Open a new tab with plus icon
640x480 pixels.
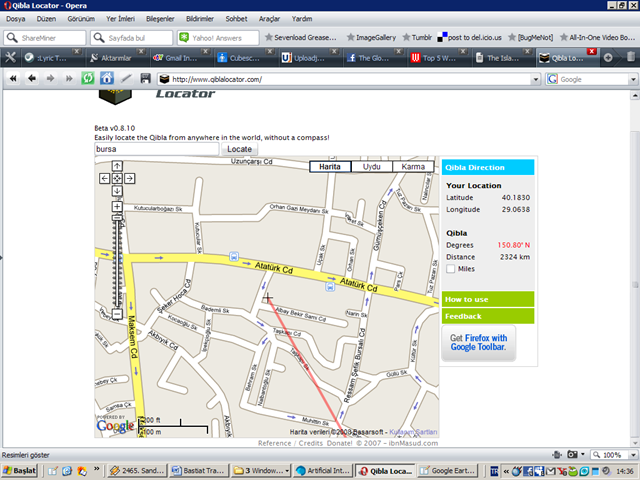(x=608, y=58)
